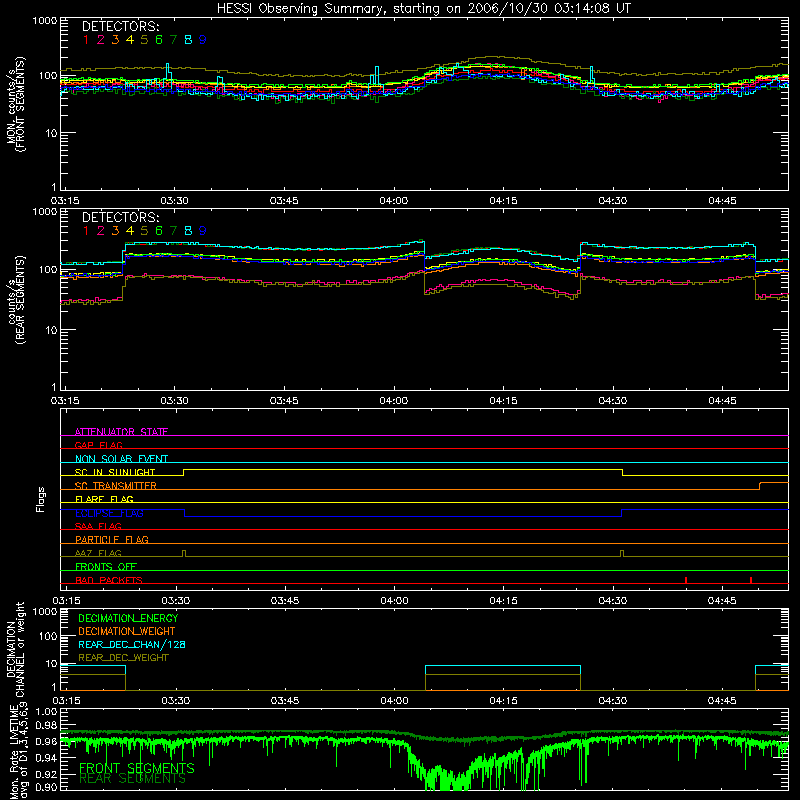Click the REAR_DEC_CHAN/128 legend entry
Image resolution: width=800 pixels, height=800 pixels.
pos(132,644)
